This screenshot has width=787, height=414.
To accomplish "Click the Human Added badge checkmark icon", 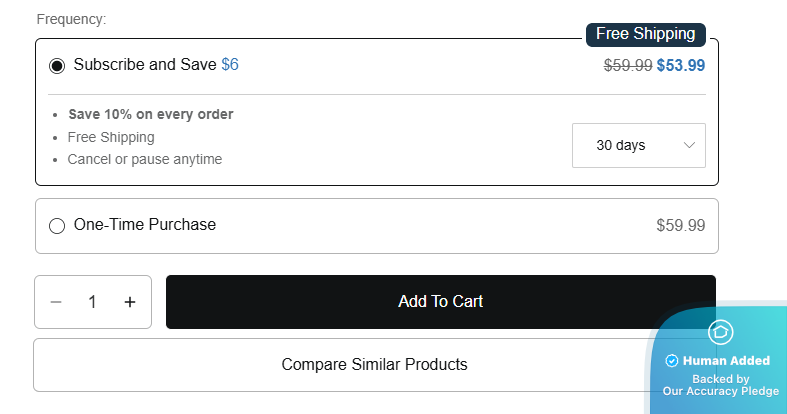I will tap(672, 361).
